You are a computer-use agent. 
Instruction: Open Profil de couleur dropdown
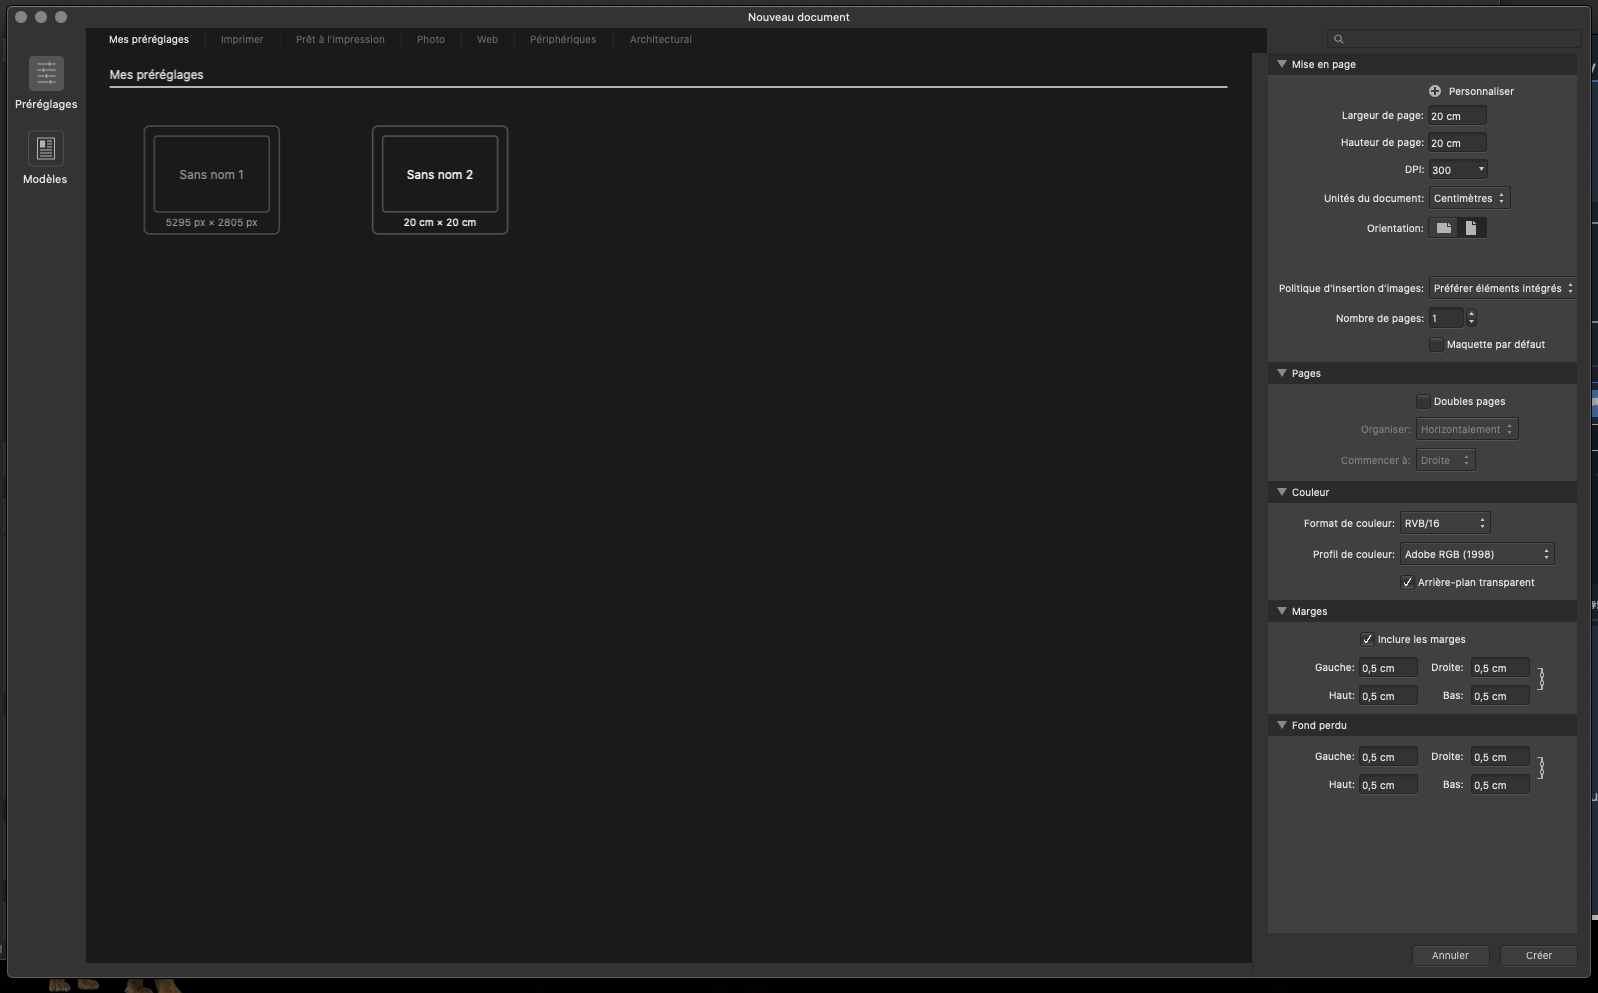[1477, 554]
